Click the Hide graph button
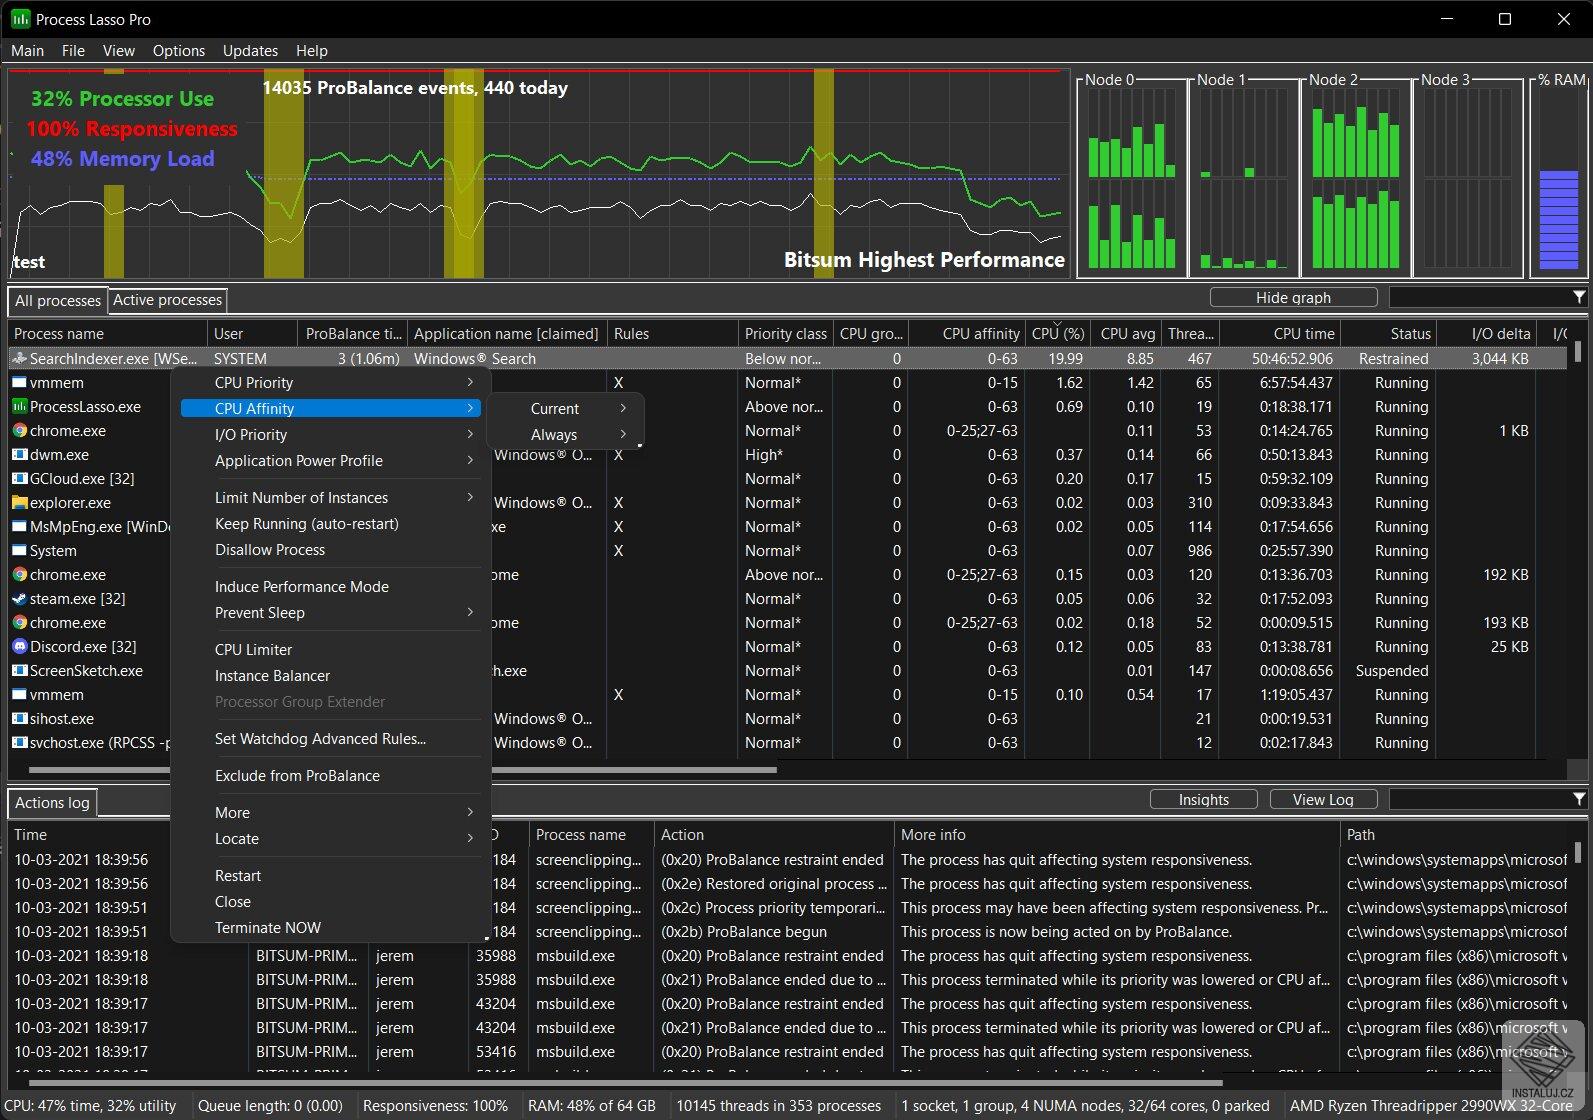The image size is (1593, 1120). (x=1293, y=297)
